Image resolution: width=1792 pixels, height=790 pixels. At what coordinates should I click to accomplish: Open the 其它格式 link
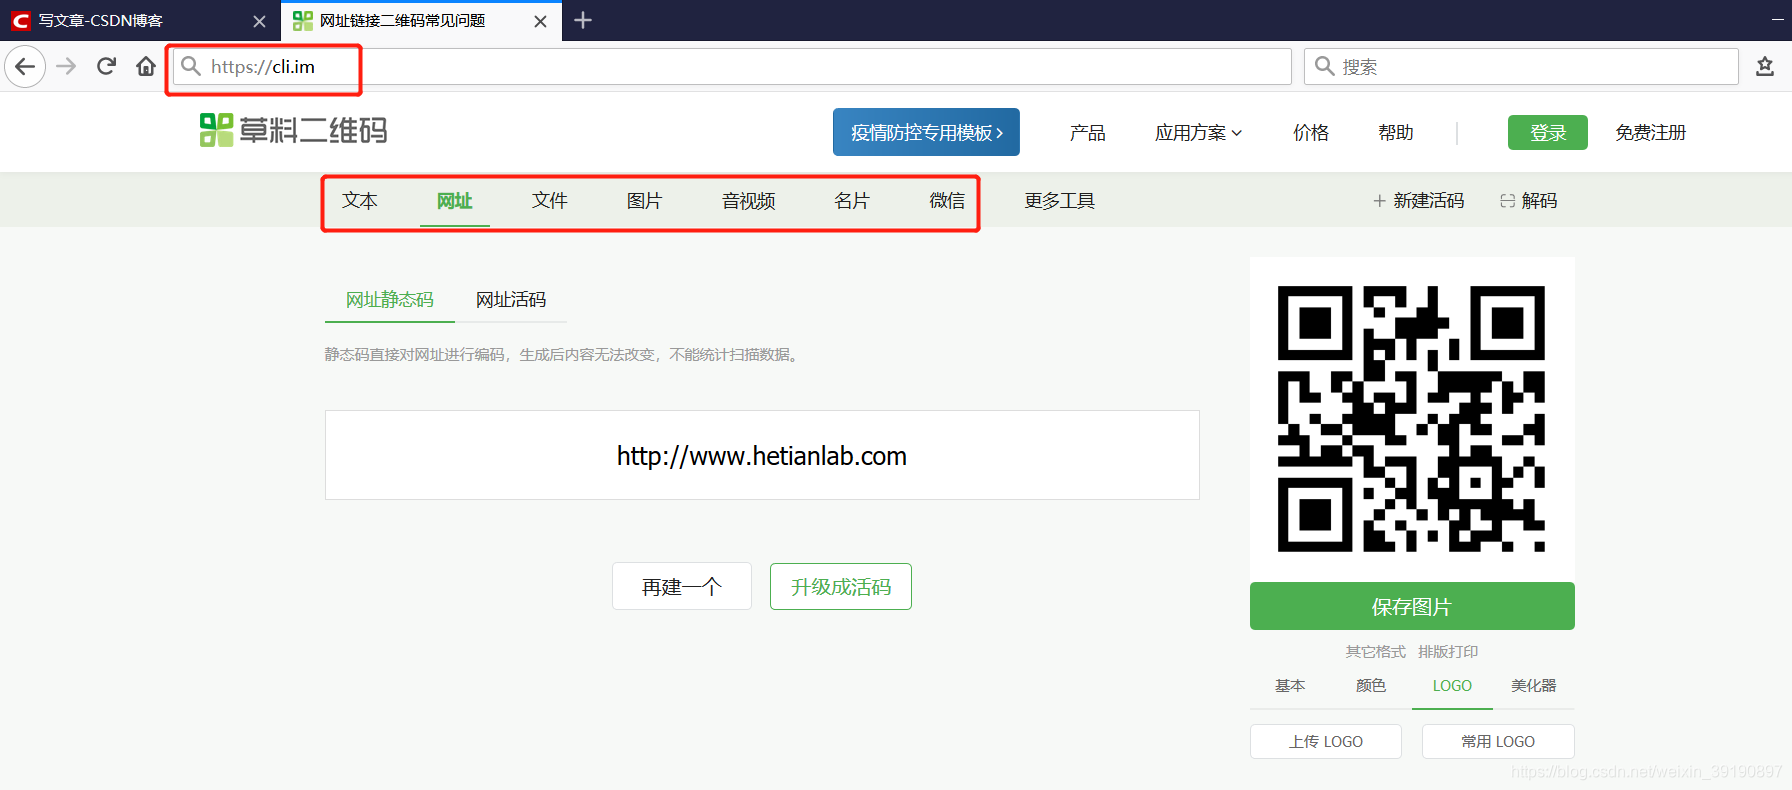click(x=1375, y=651)
